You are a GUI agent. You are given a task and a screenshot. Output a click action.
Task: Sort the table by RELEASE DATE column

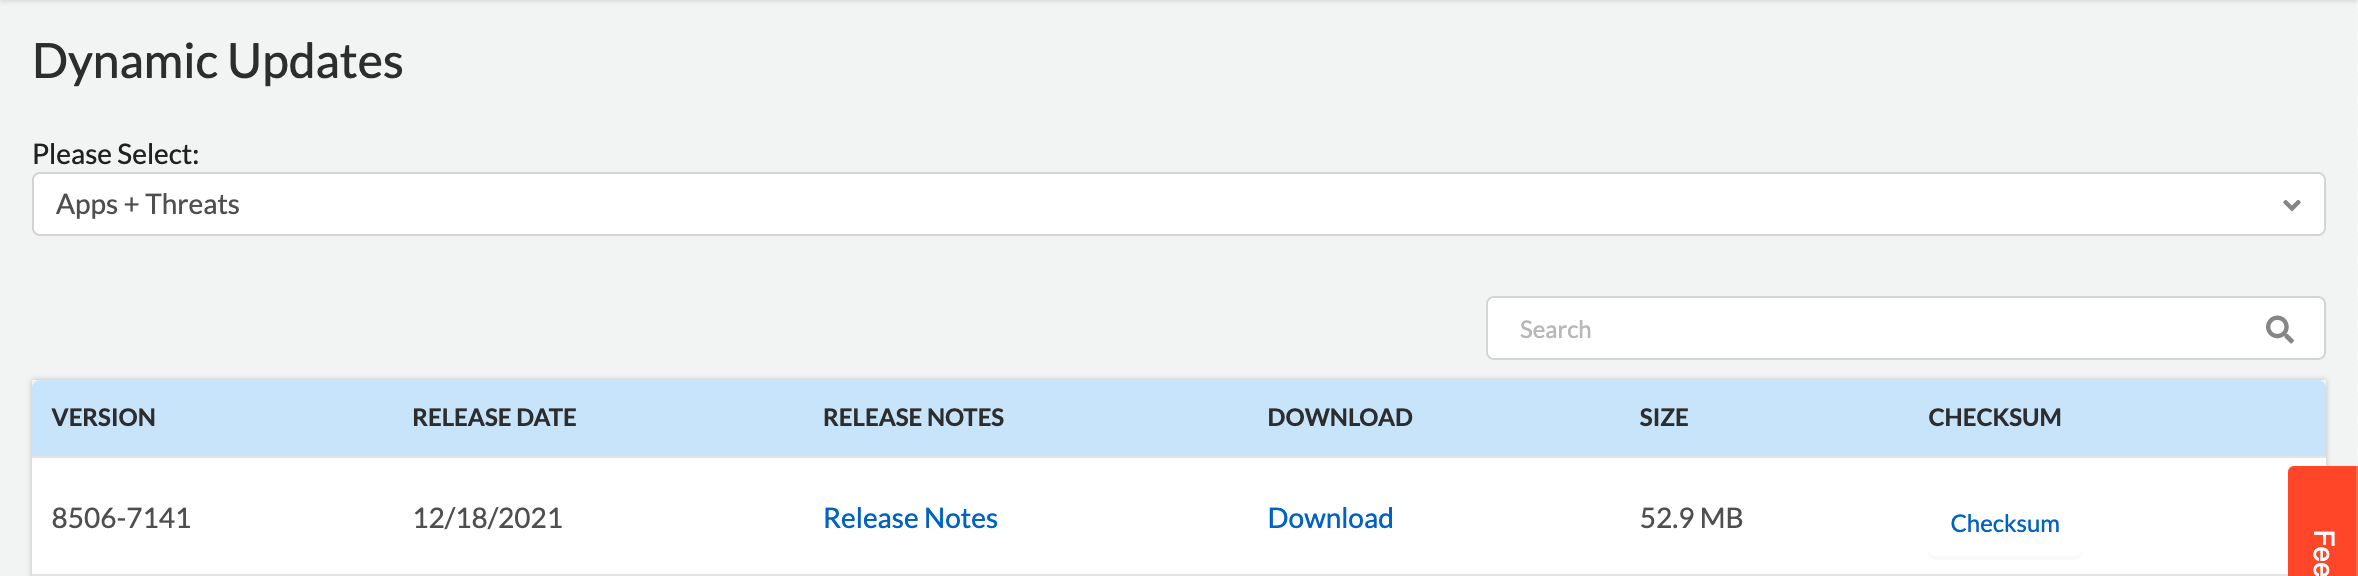point(495,417)
